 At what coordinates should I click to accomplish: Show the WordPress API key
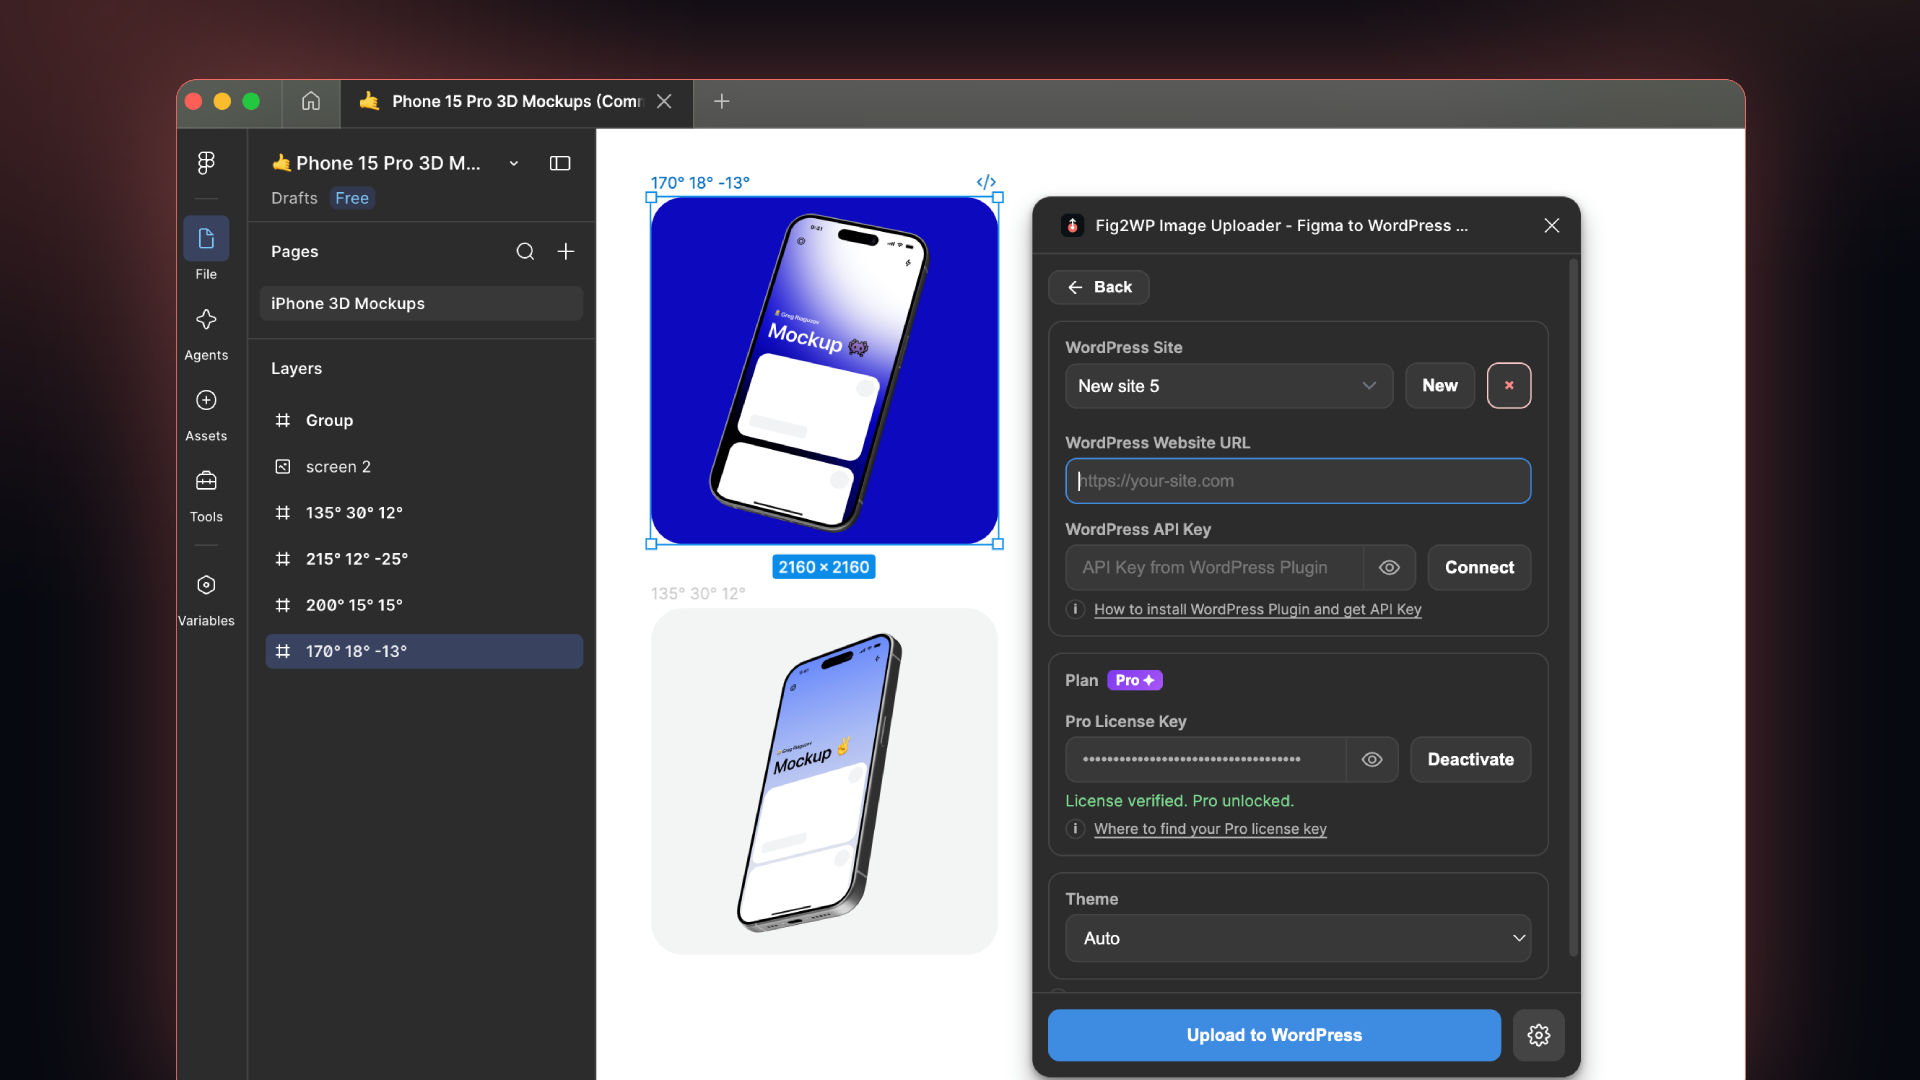tap(1390, 568)
